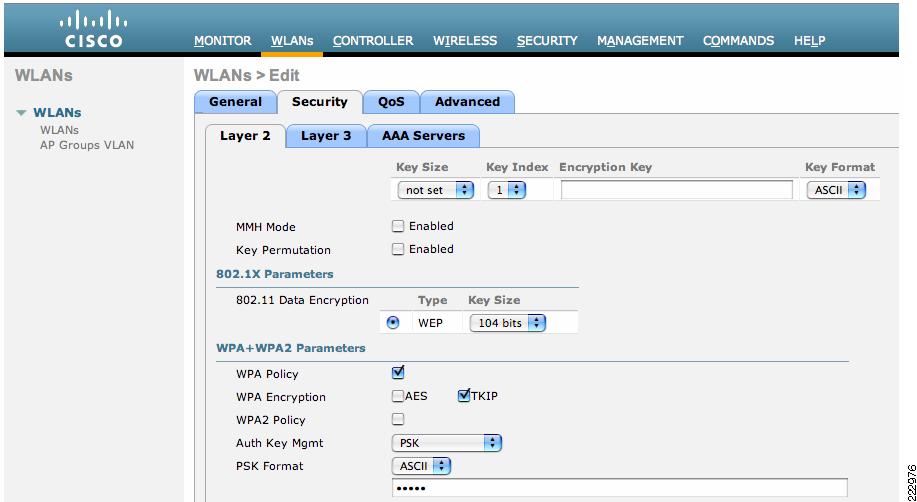Open the PSK Format ASCII dropdown
Screen dimensions: 917x502
(x=421, y=466)
